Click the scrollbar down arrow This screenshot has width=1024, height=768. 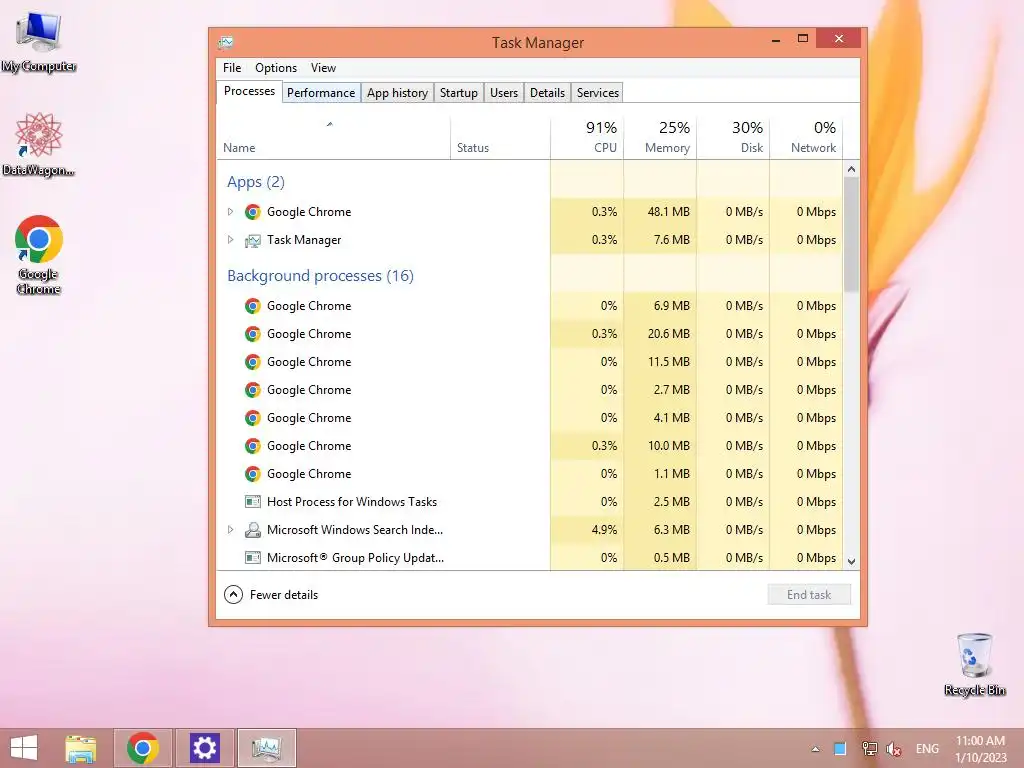(x=851, y=561)
